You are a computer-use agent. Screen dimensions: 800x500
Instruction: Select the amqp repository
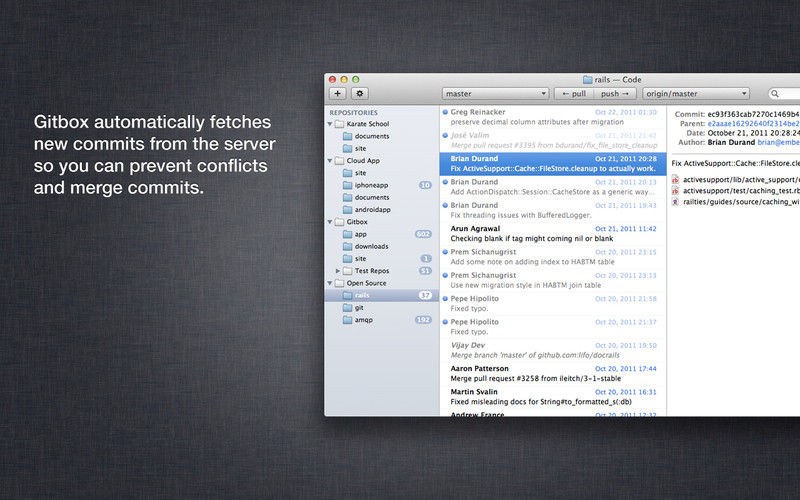(x=382, y=320)
